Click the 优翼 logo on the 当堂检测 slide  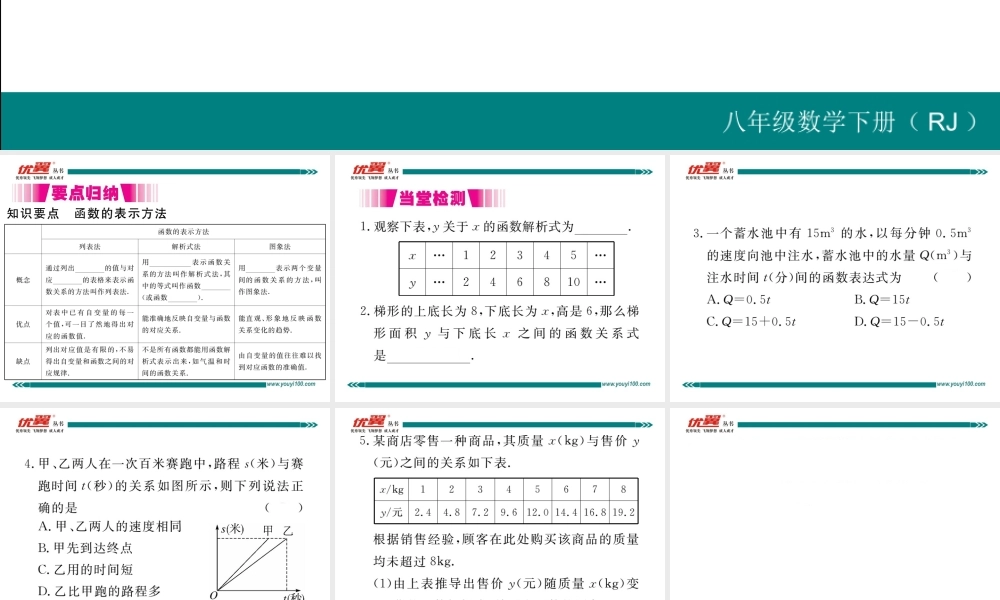(x=368, y=169)
